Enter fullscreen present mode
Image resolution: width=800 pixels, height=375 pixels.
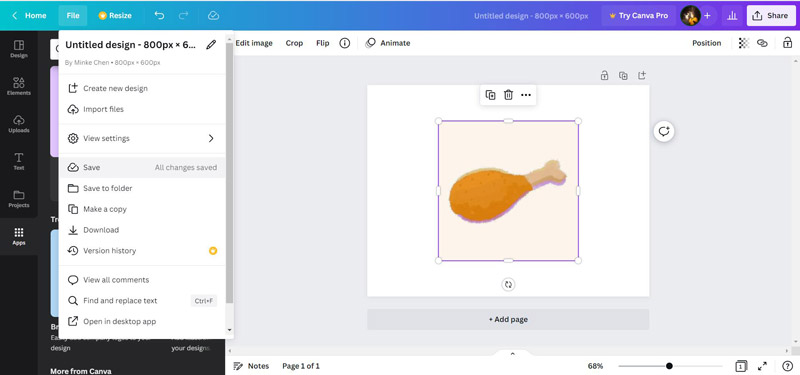(x=762, y=366)
